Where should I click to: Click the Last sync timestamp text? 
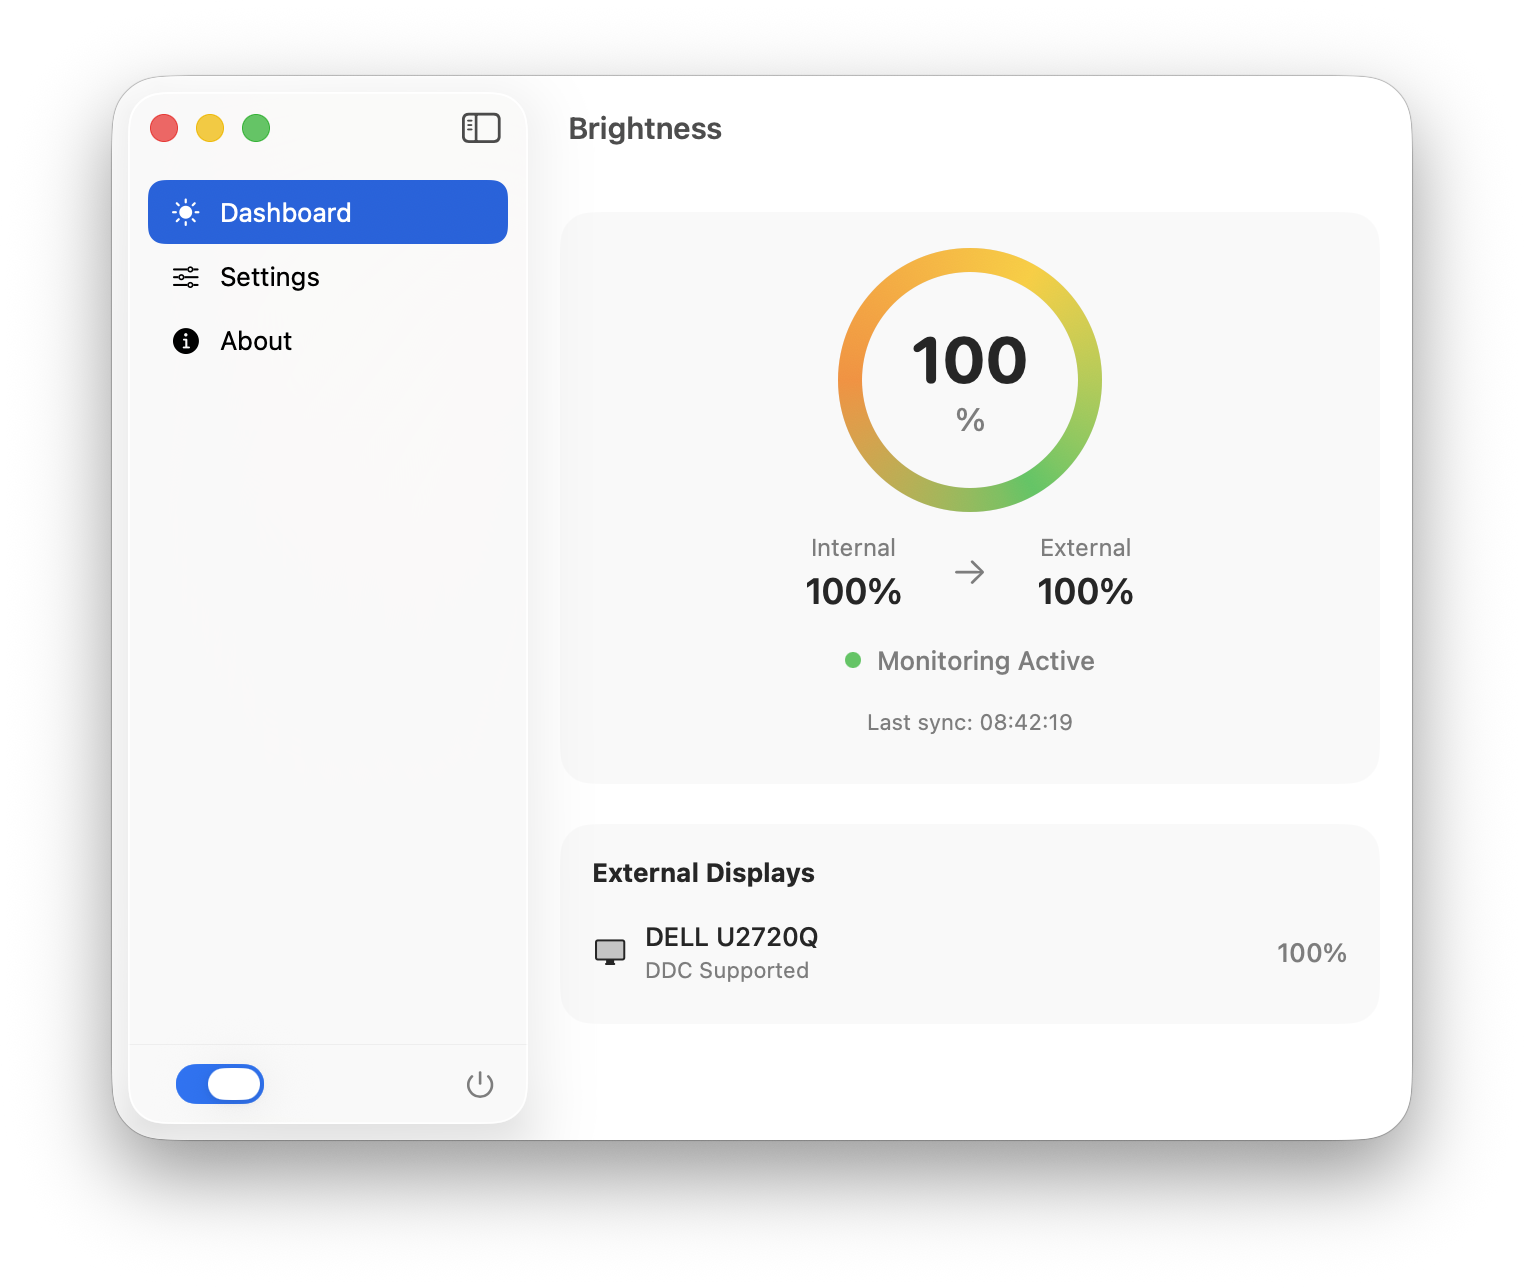pyautogui.click(x=968, y=721)
